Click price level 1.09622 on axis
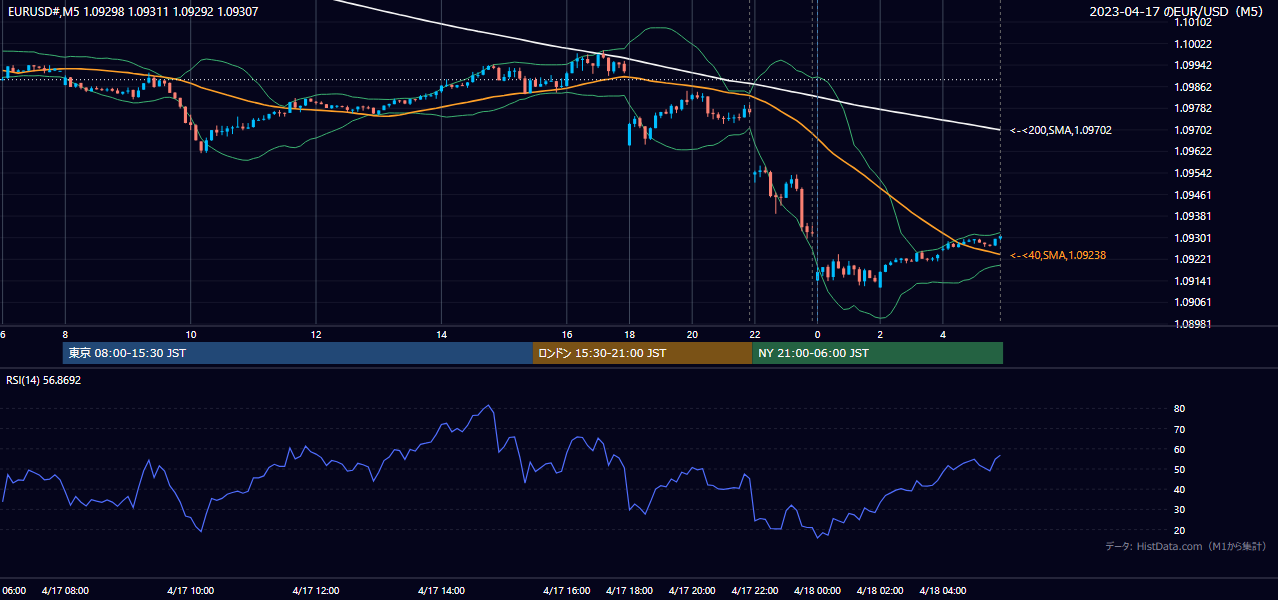 click(1194, 152)
